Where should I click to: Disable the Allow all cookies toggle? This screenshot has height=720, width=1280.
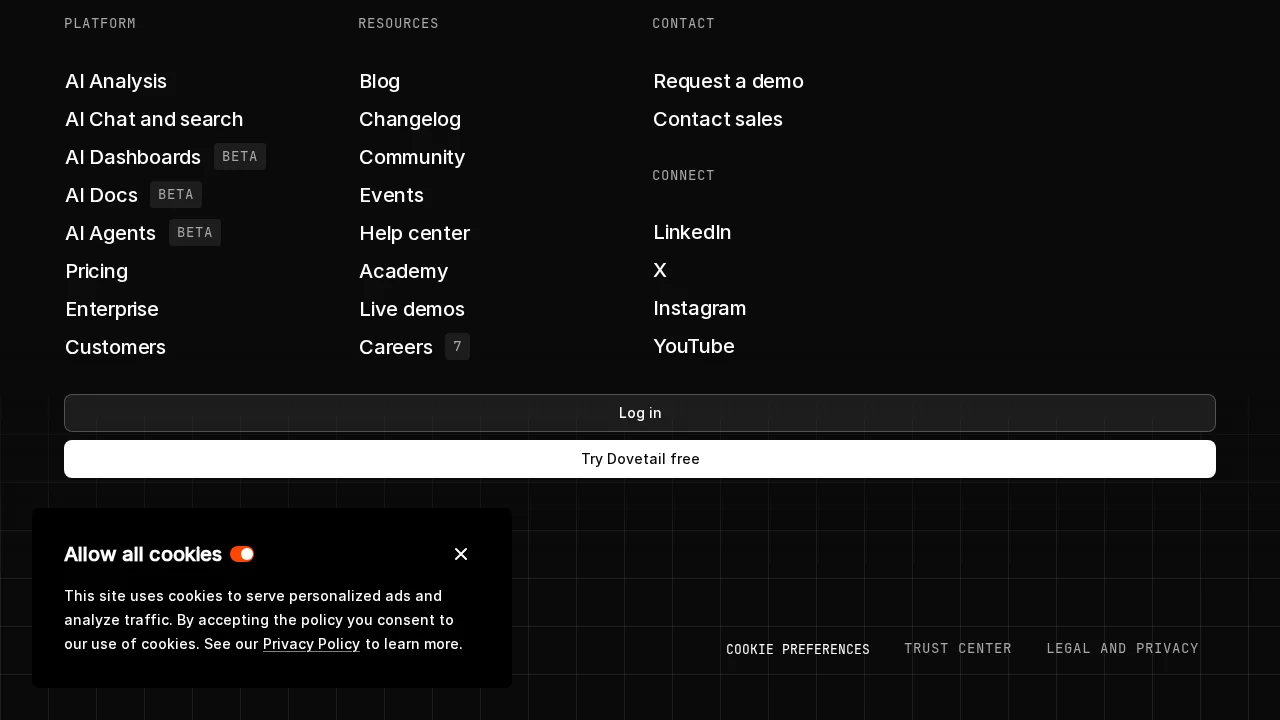pos(242,554)
